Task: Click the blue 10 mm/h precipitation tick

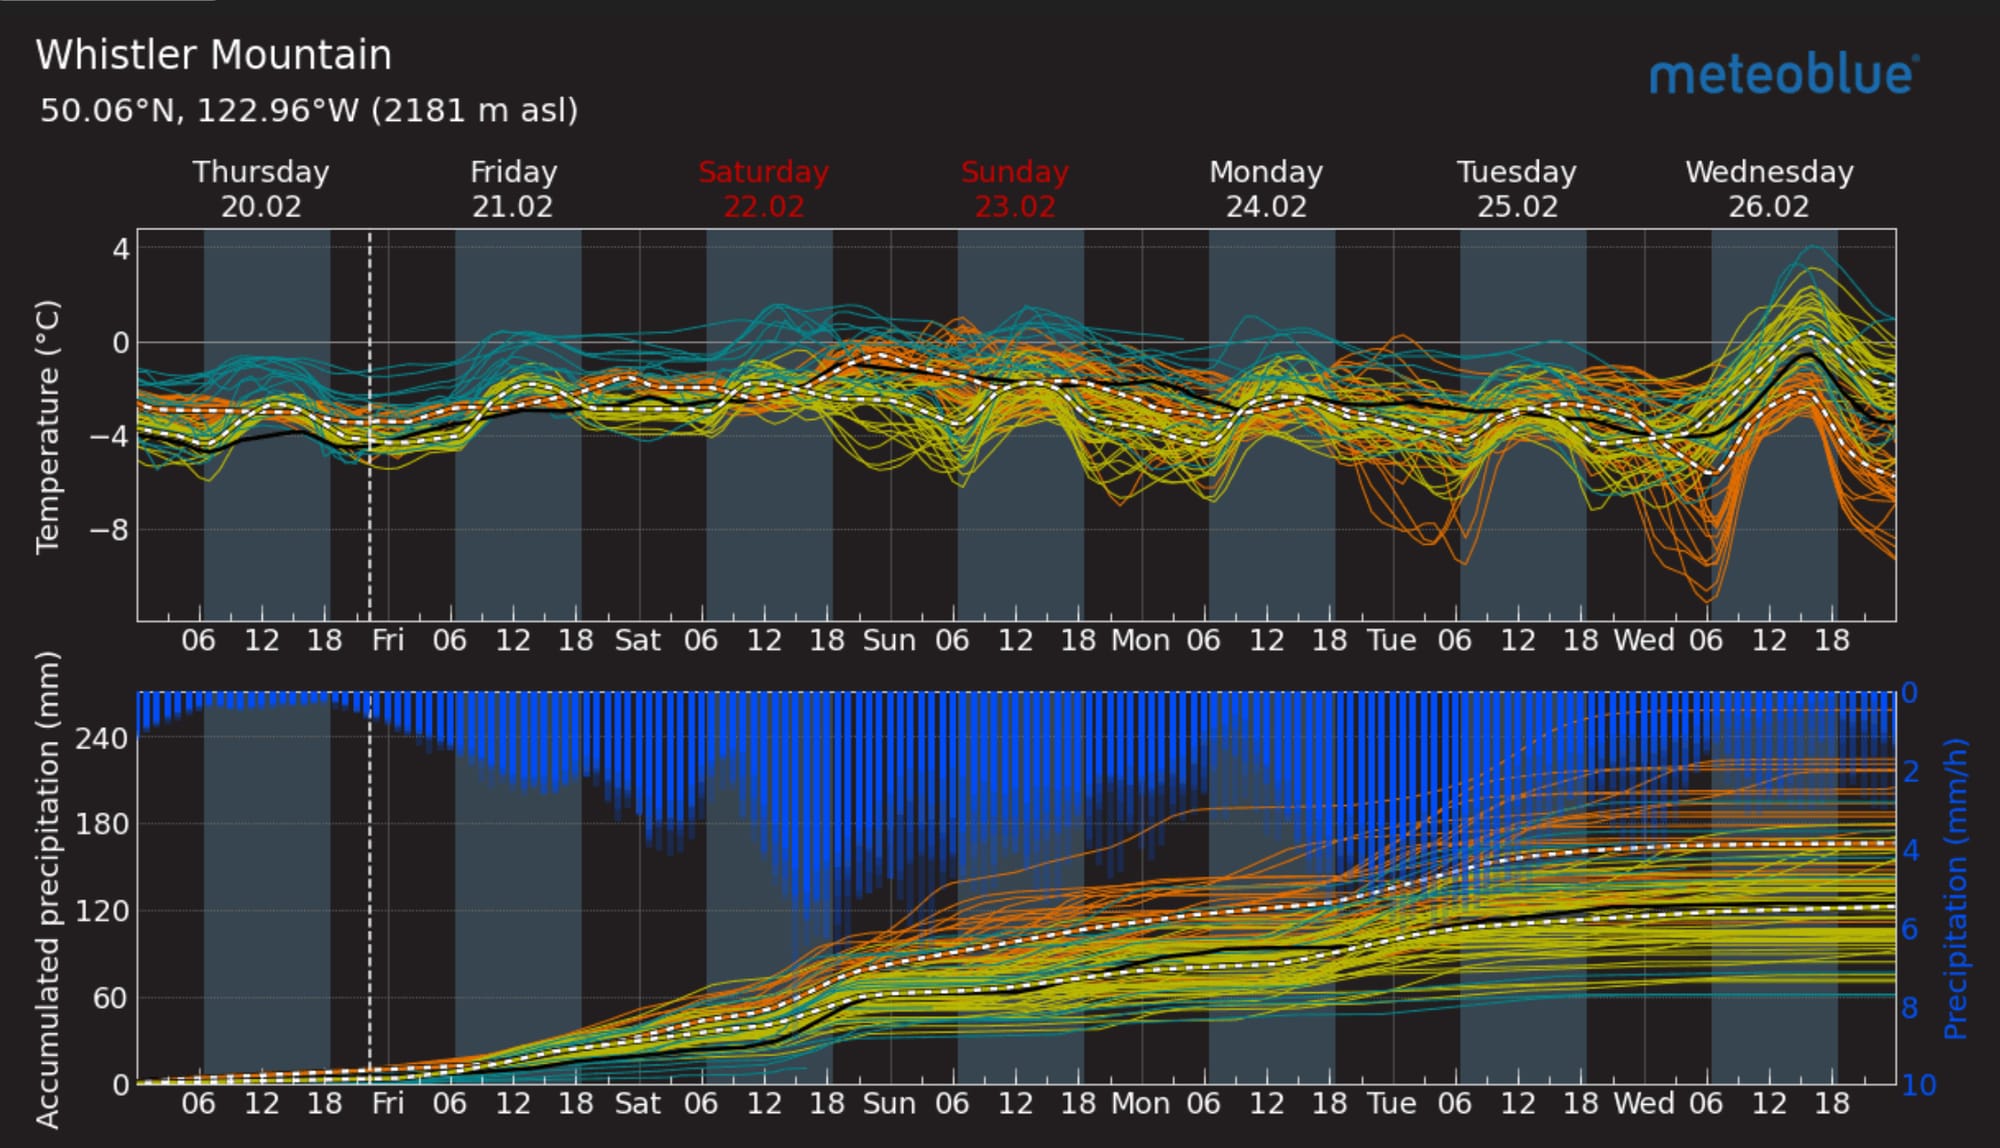Action: click(x=1919, y=1085)
